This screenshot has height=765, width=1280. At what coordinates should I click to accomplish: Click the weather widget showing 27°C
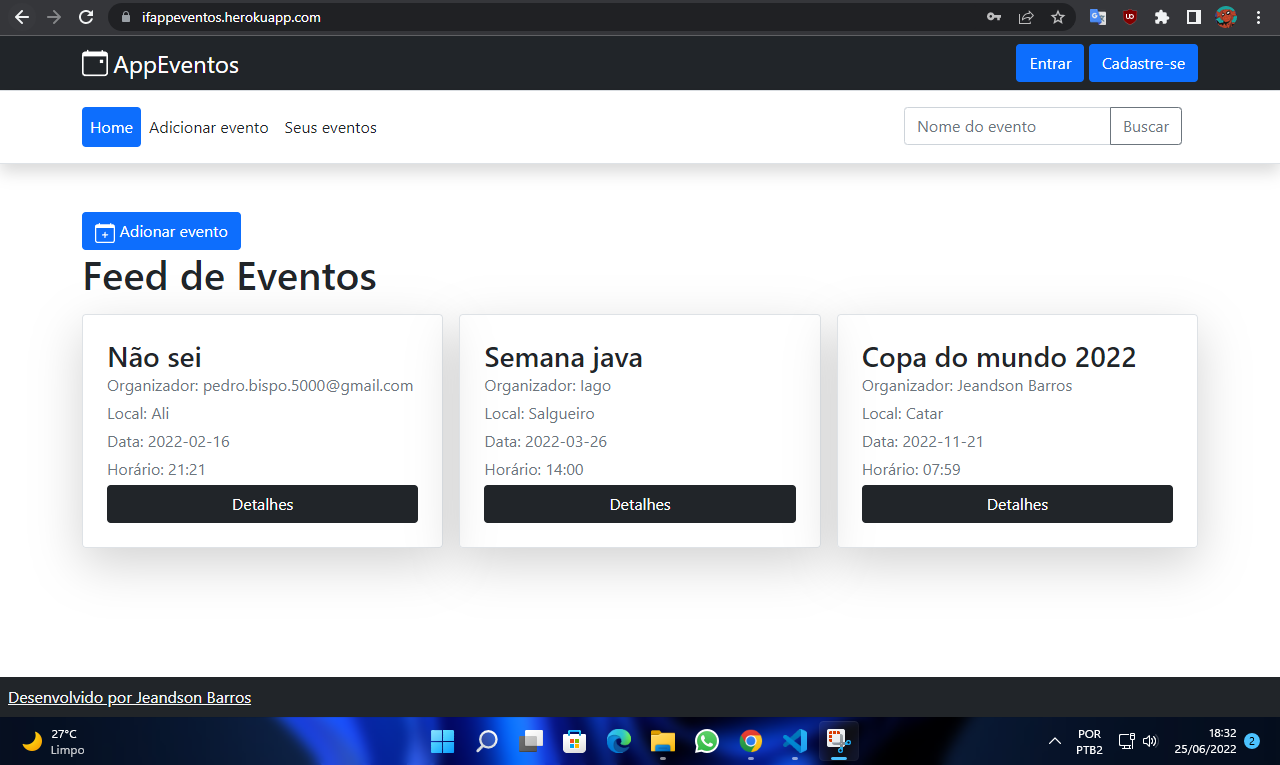click(50, 741)
